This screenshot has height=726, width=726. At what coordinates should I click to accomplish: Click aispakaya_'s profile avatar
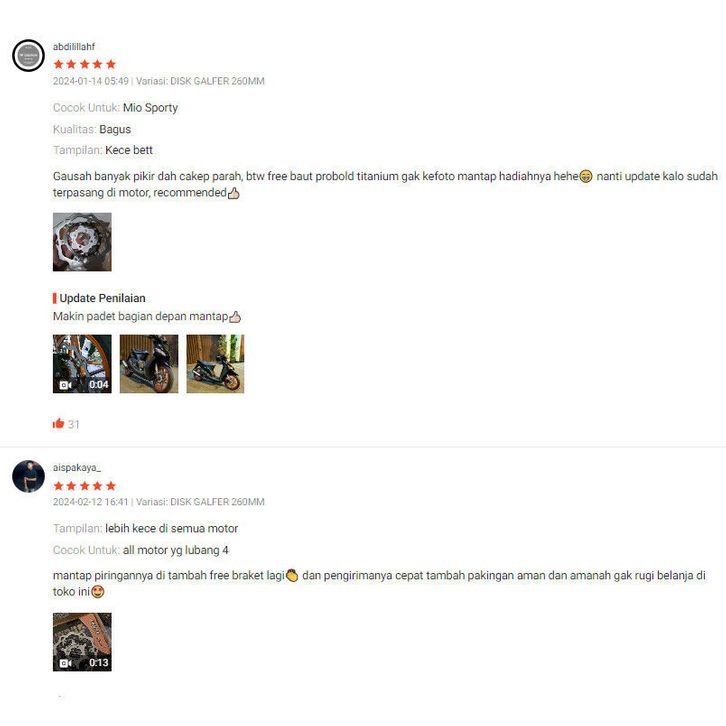coord(28,476)
